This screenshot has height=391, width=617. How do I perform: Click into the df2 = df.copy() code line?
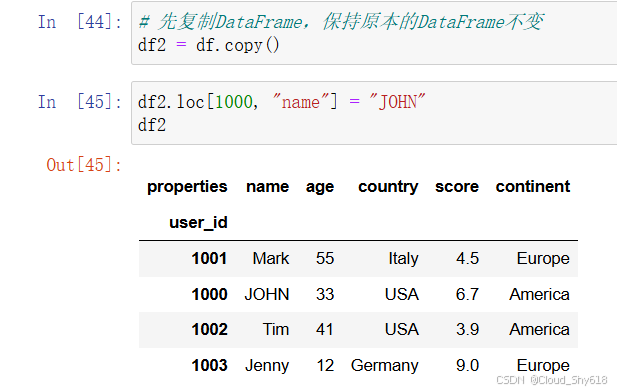[209, 45]
